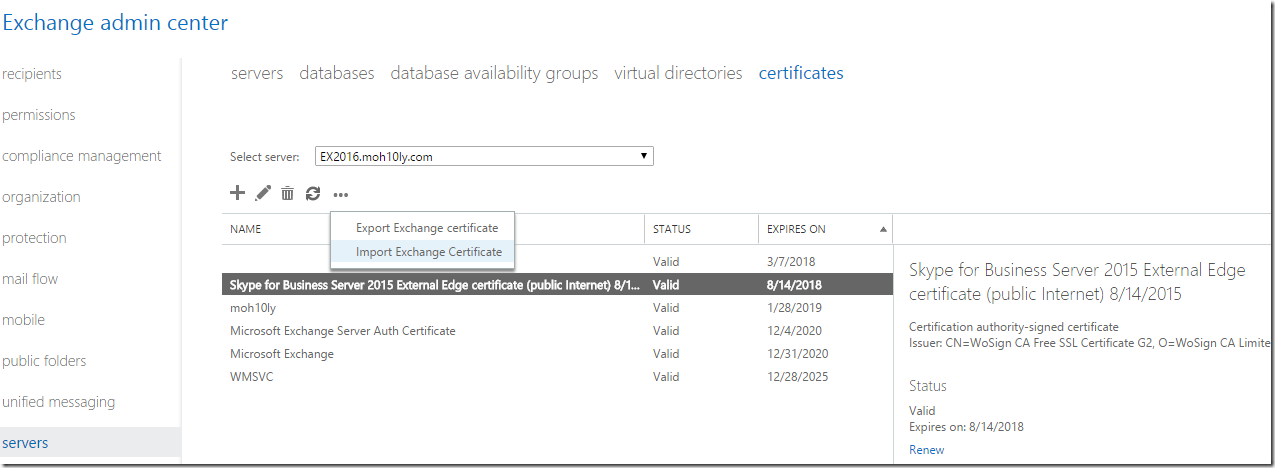Open mail flow section
Image resolution: width=1275 pixels, height=468 pixels.
pyautogui.click(x=30, y=279)
